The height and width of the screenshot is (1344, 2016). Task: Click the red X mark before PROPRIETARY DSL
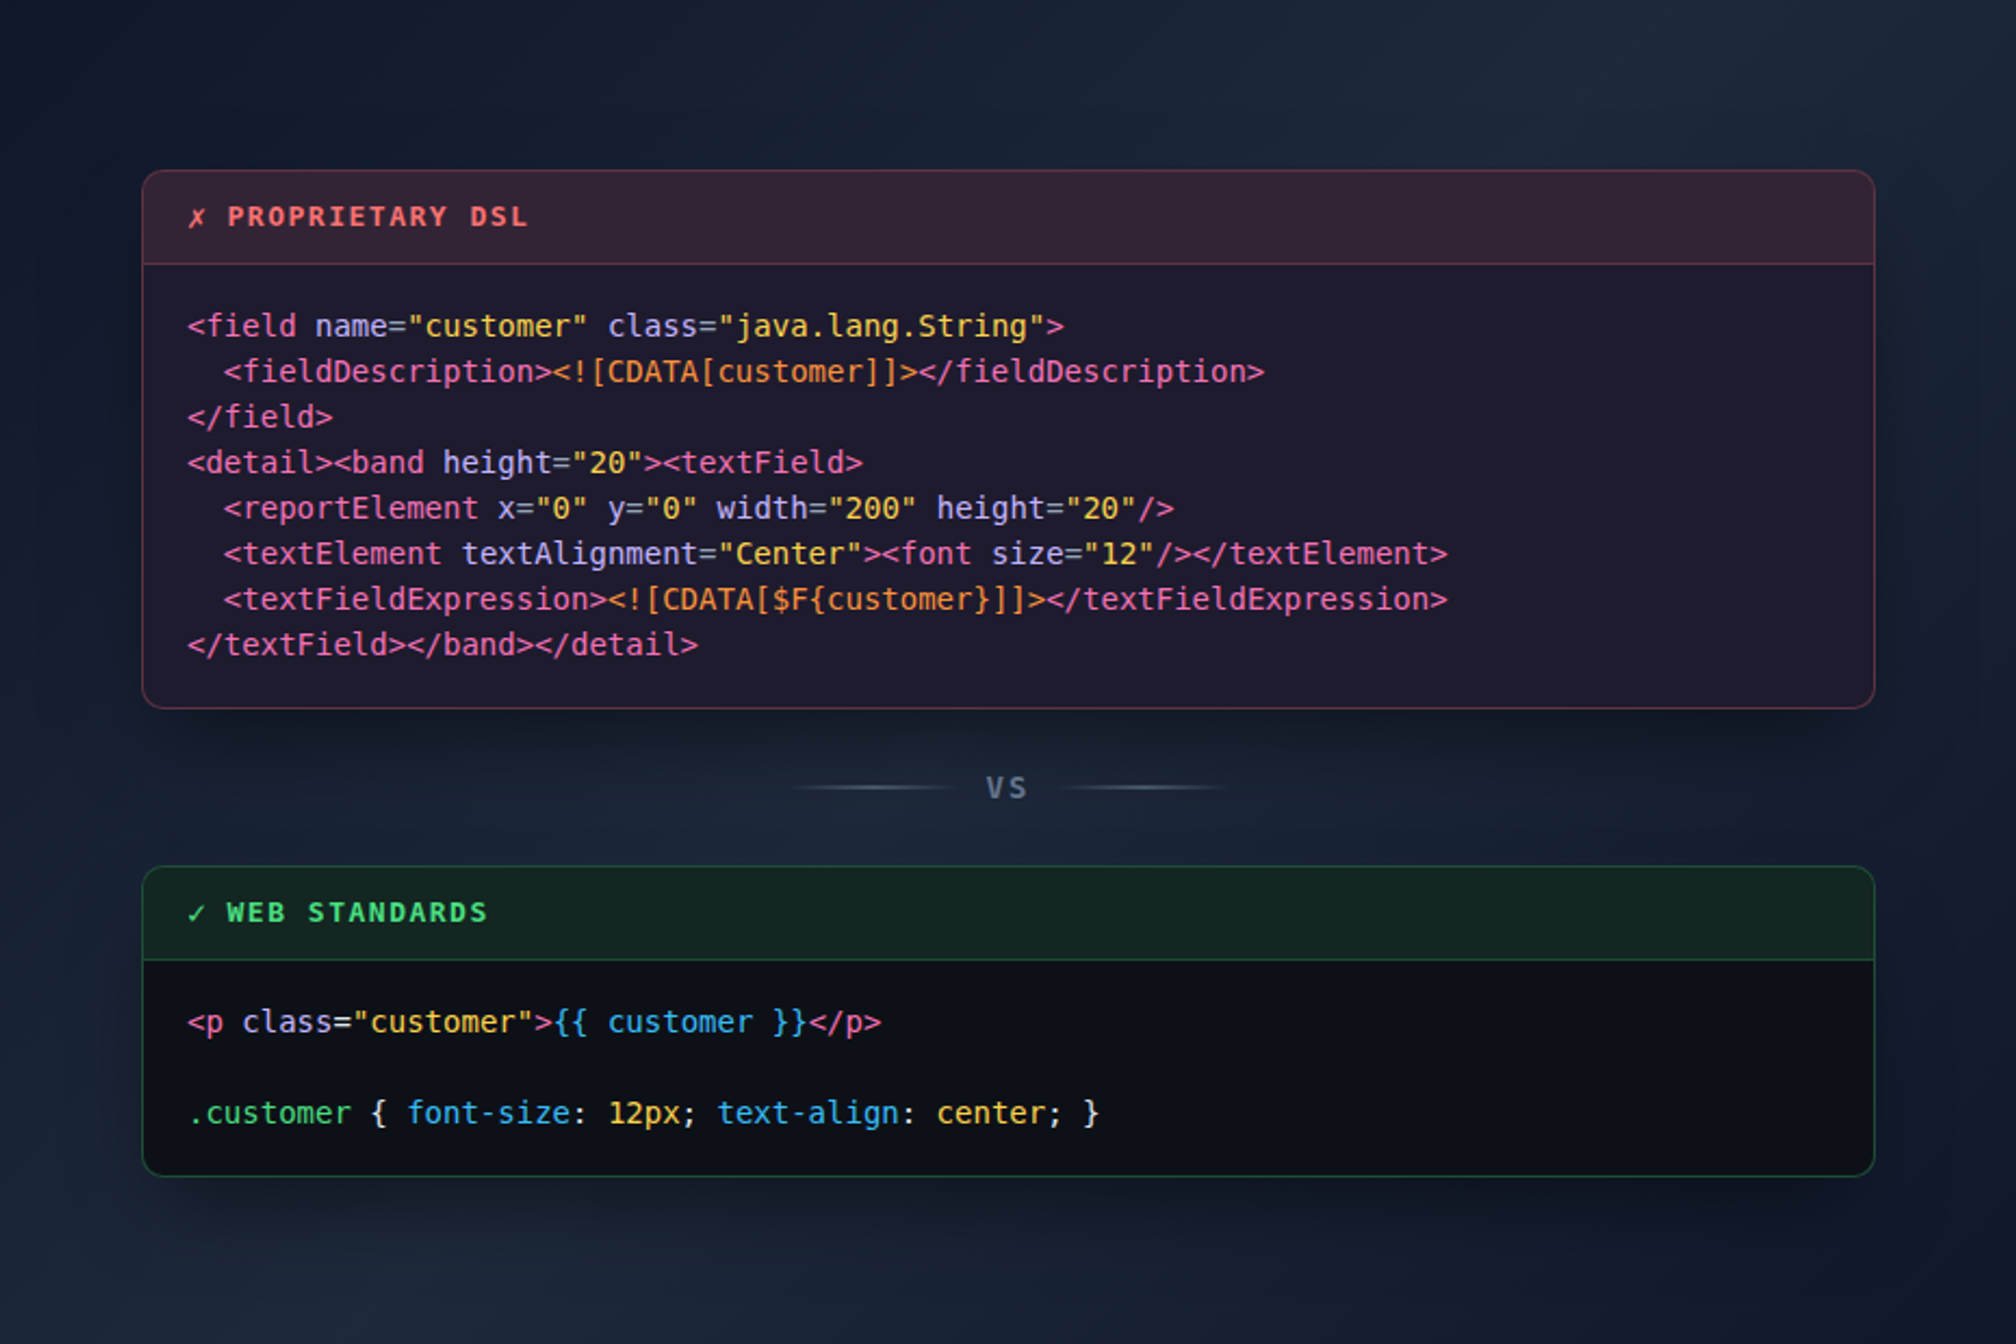pyautogui.click(x=197, y=217)
